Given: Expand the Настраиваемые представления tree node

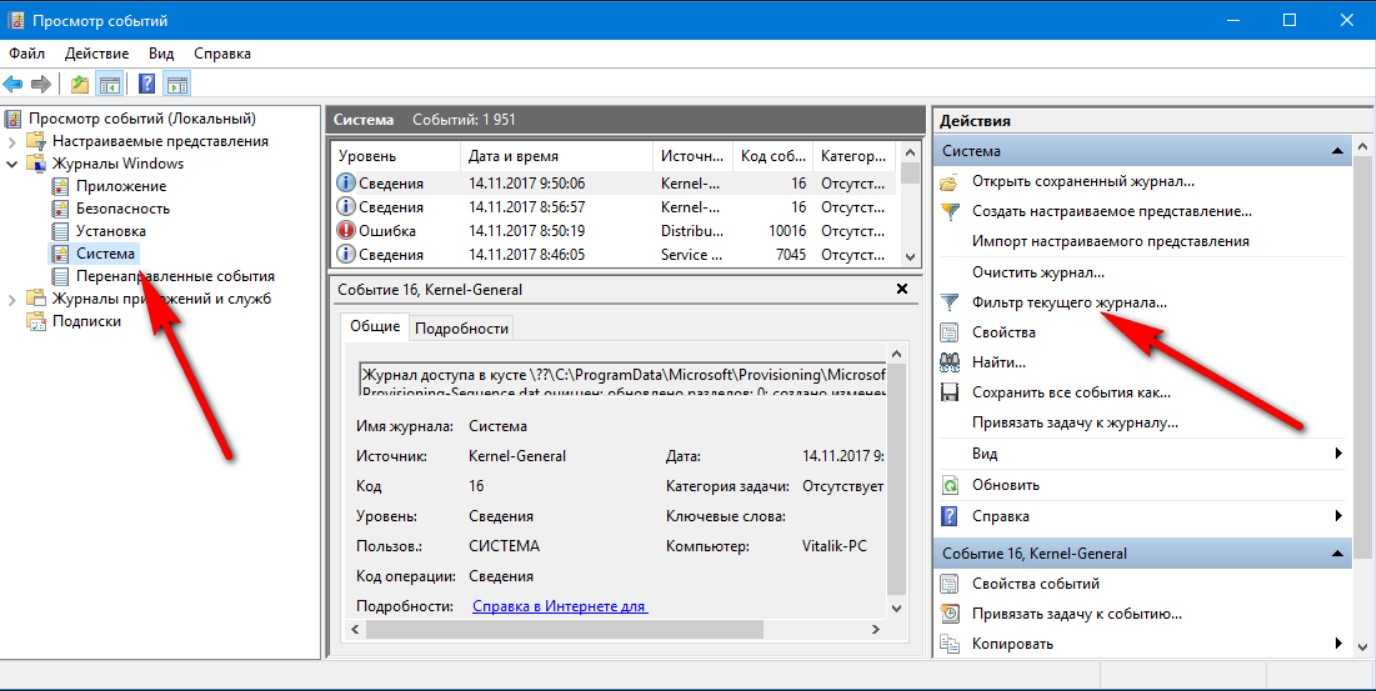Looking at the screenshot, I should [x=12, y=142].
